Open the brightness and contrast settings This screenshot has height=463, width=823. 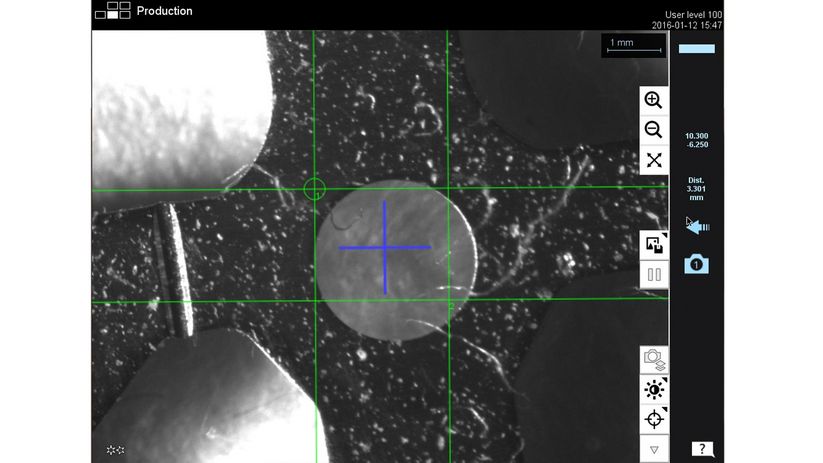(654, 389)
